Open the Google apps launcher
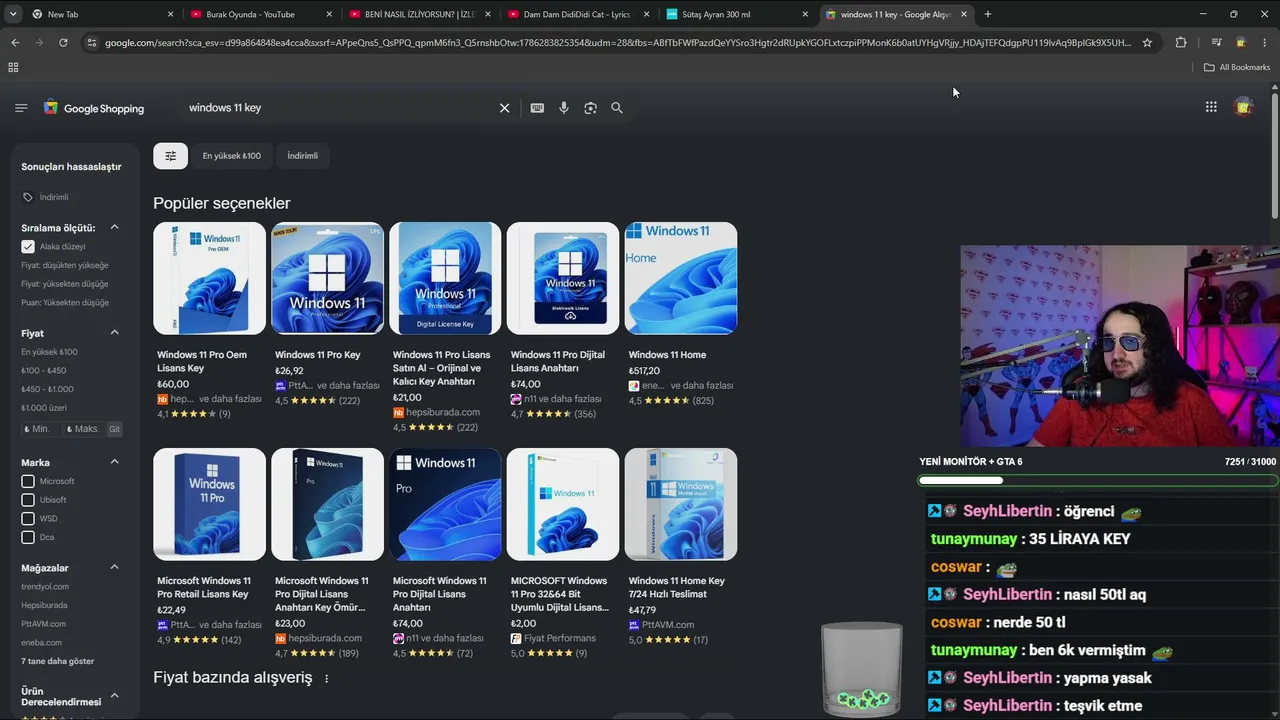 [1211, 107]
